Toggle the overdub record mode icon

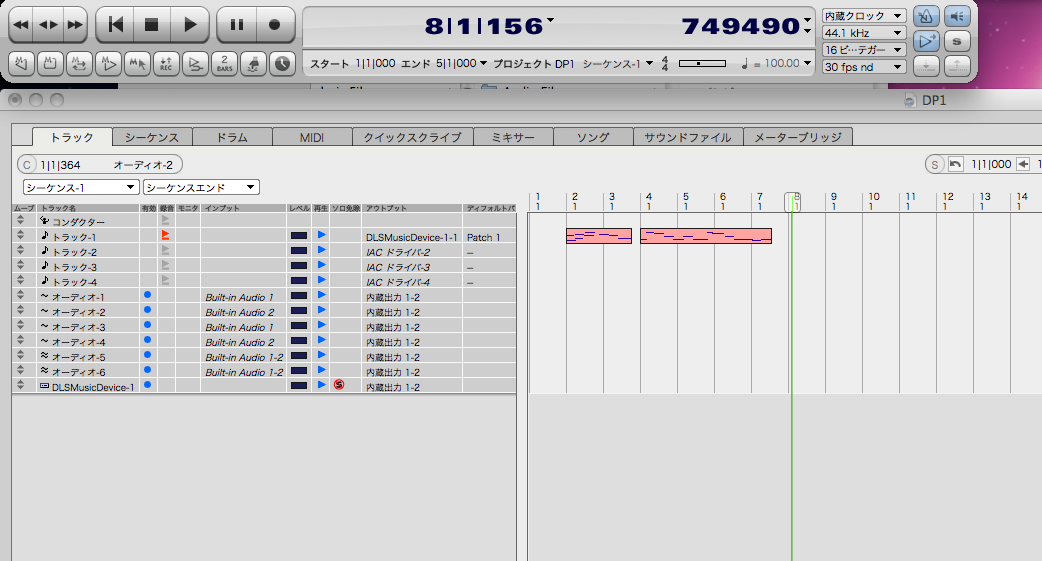click(x=195, y=64)
